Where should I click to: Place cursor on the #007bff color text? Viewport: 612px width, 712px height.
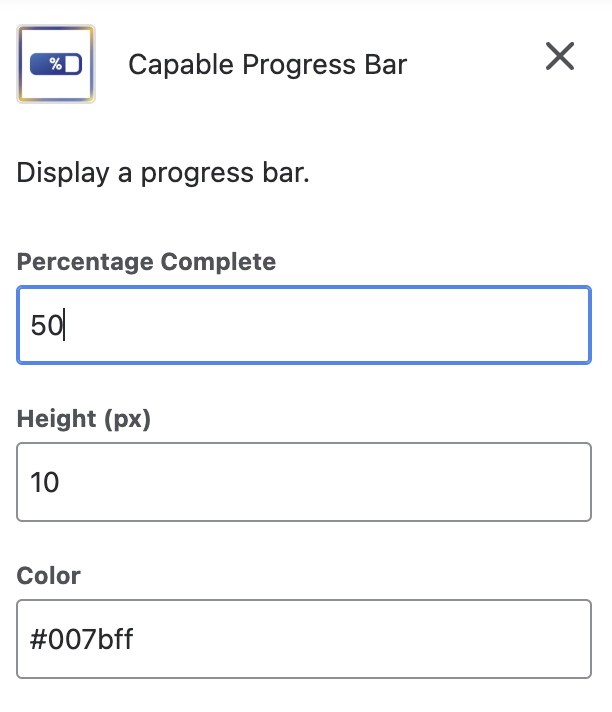(82, 639)
